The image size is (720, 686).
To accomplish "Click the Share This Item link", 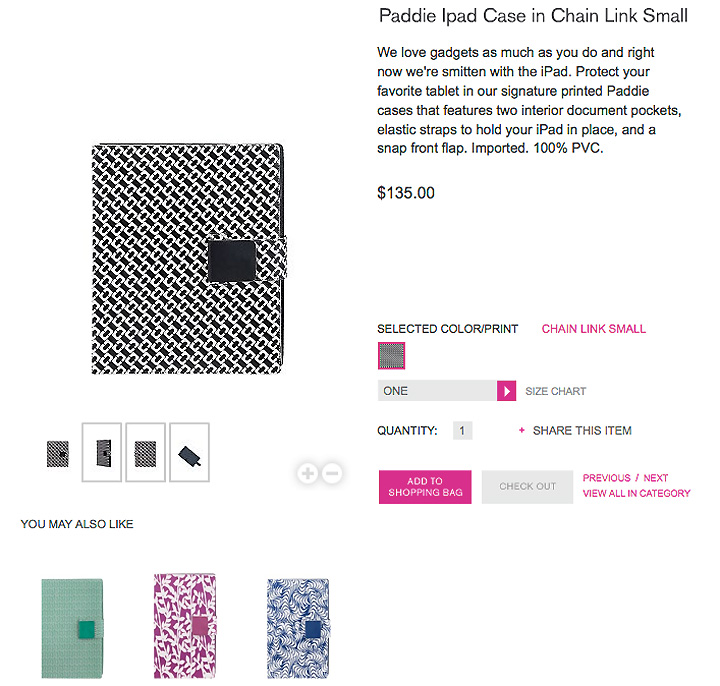I will pos(582,431).
